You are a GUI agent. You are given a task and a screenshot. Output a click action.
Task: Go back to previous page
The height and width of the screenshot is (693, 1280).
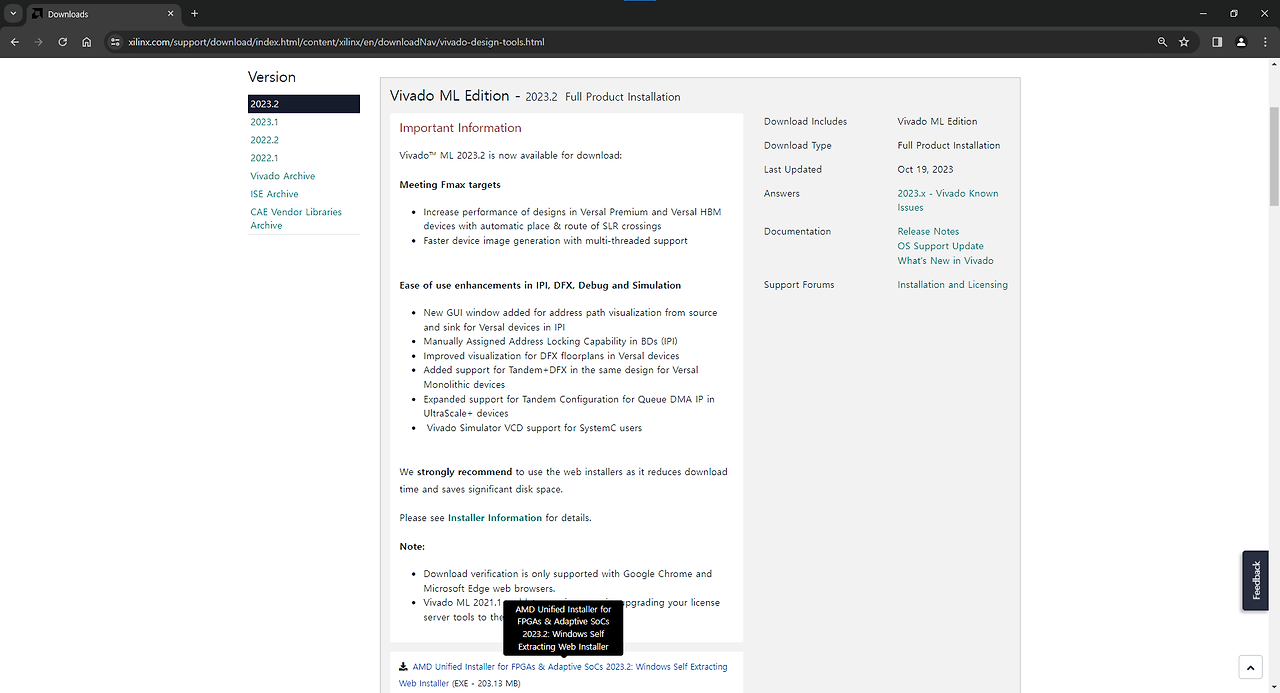tap(14, 42)
